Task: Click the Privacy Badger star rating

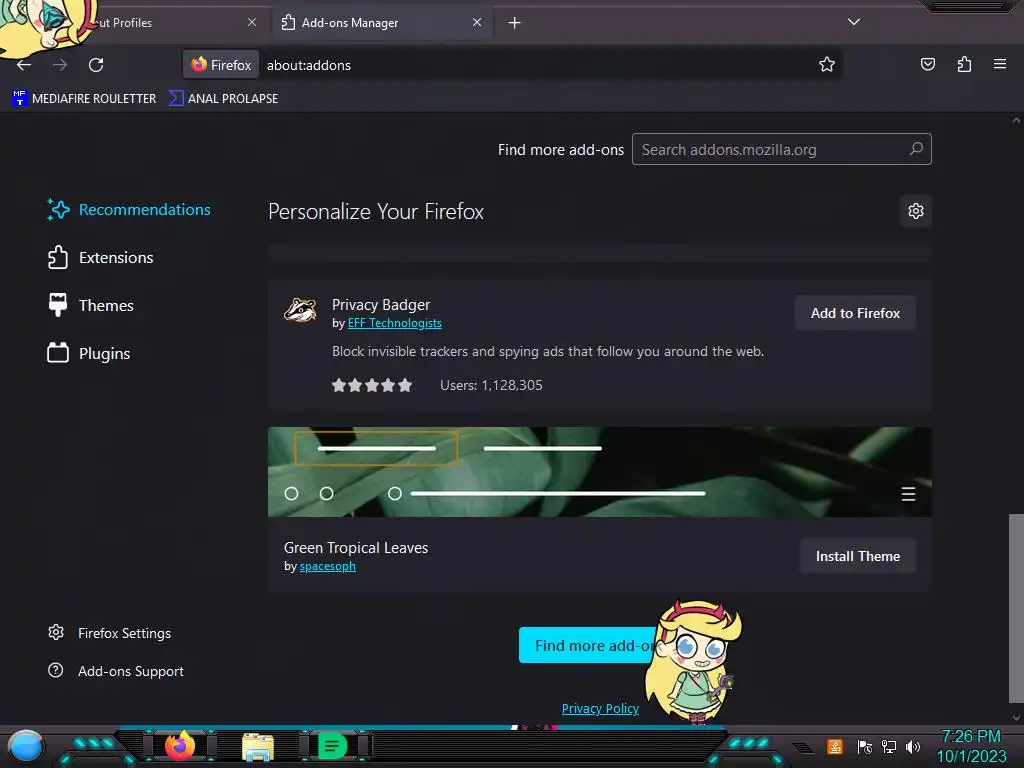Action: point(372,385)
